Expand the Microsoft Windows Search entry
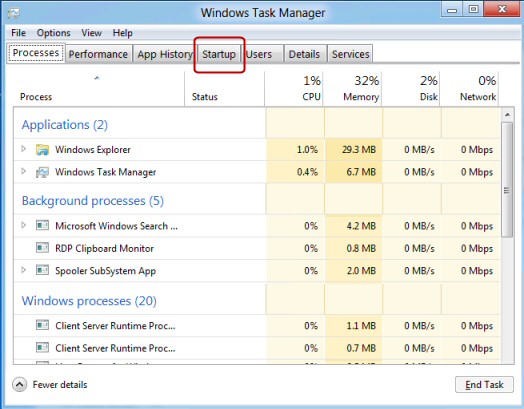This screenshot has width=524, height=409. [23, 225]
